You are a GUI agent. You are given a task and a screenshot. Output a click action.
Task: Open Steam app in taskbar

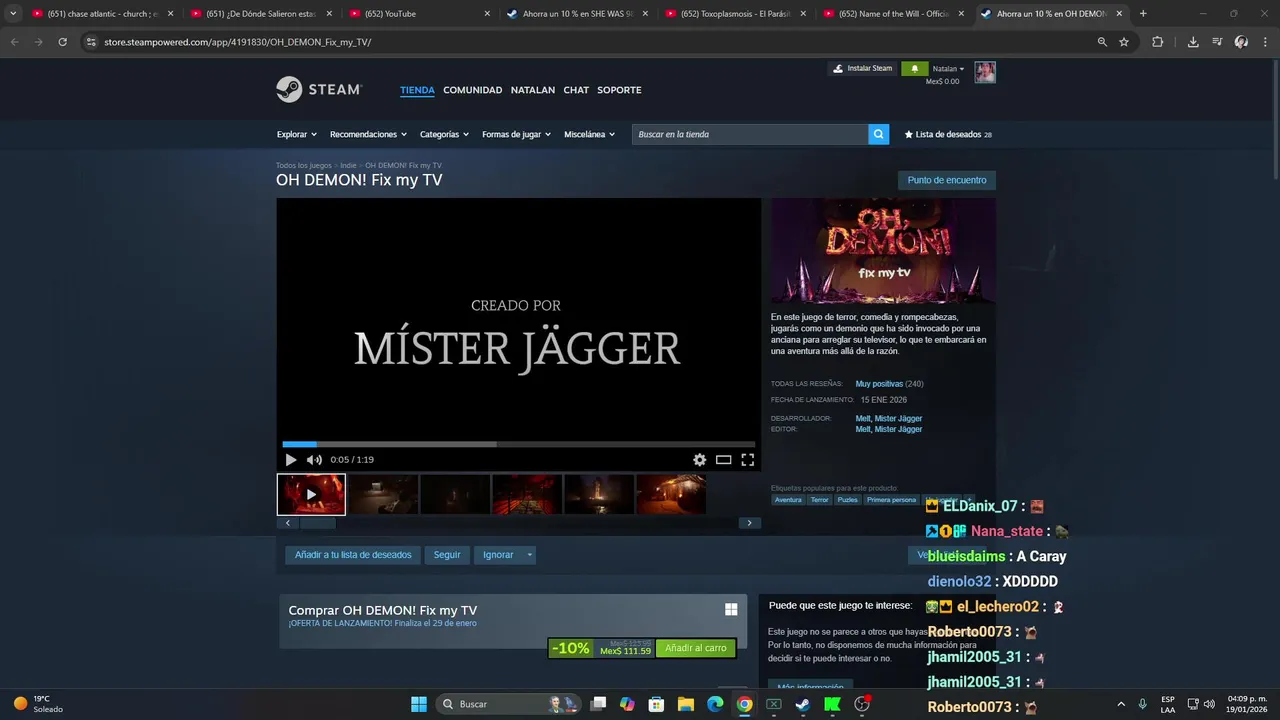tap(803, 704)
